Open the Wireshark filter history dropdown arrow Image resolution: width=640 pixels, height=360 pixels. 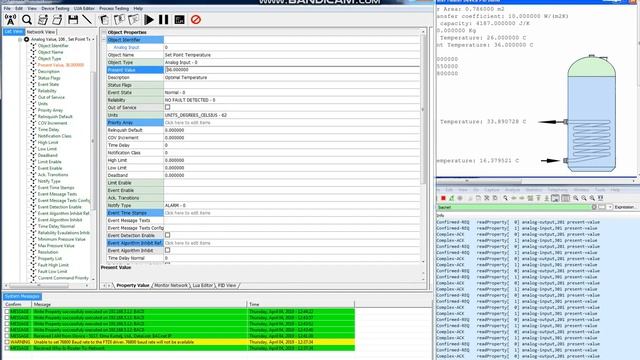pos(610,207)
